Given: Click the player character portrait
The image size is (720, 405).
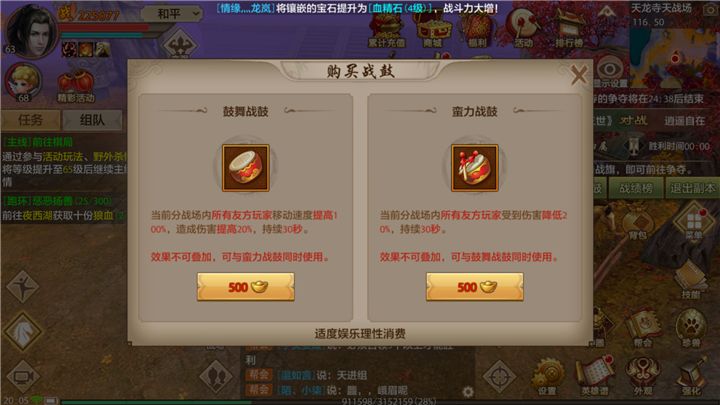Looking at the screenshot, I should point(31,32).
